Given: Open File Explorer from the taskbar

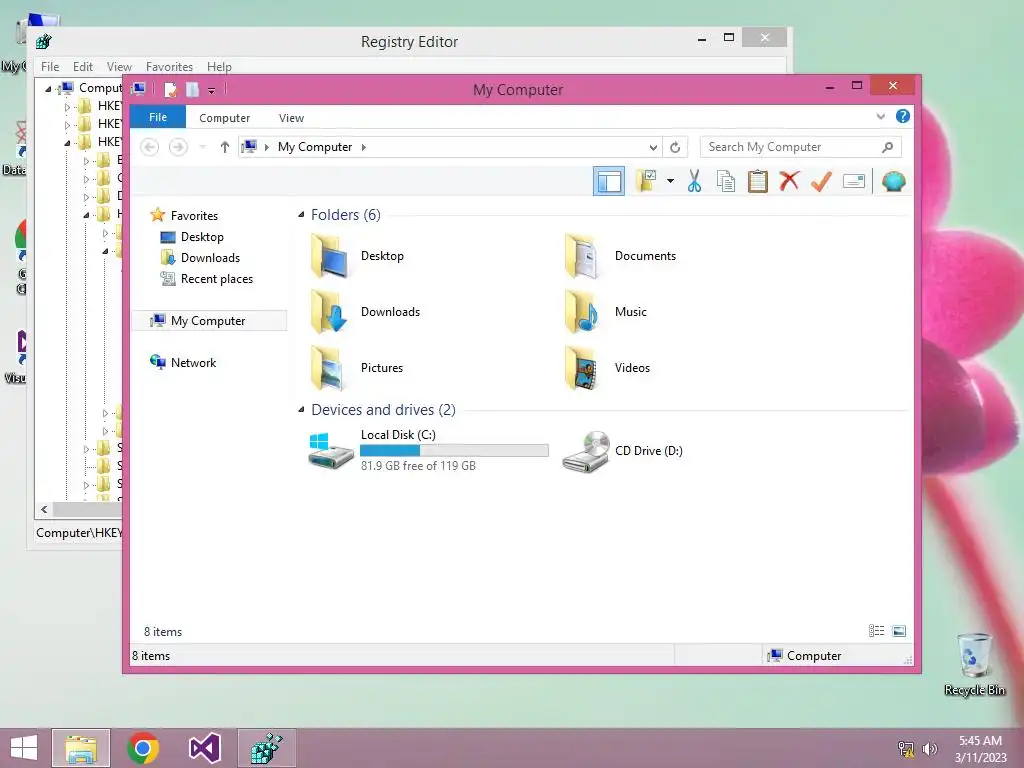Looking at the screenshot, I should coord(81,748).
